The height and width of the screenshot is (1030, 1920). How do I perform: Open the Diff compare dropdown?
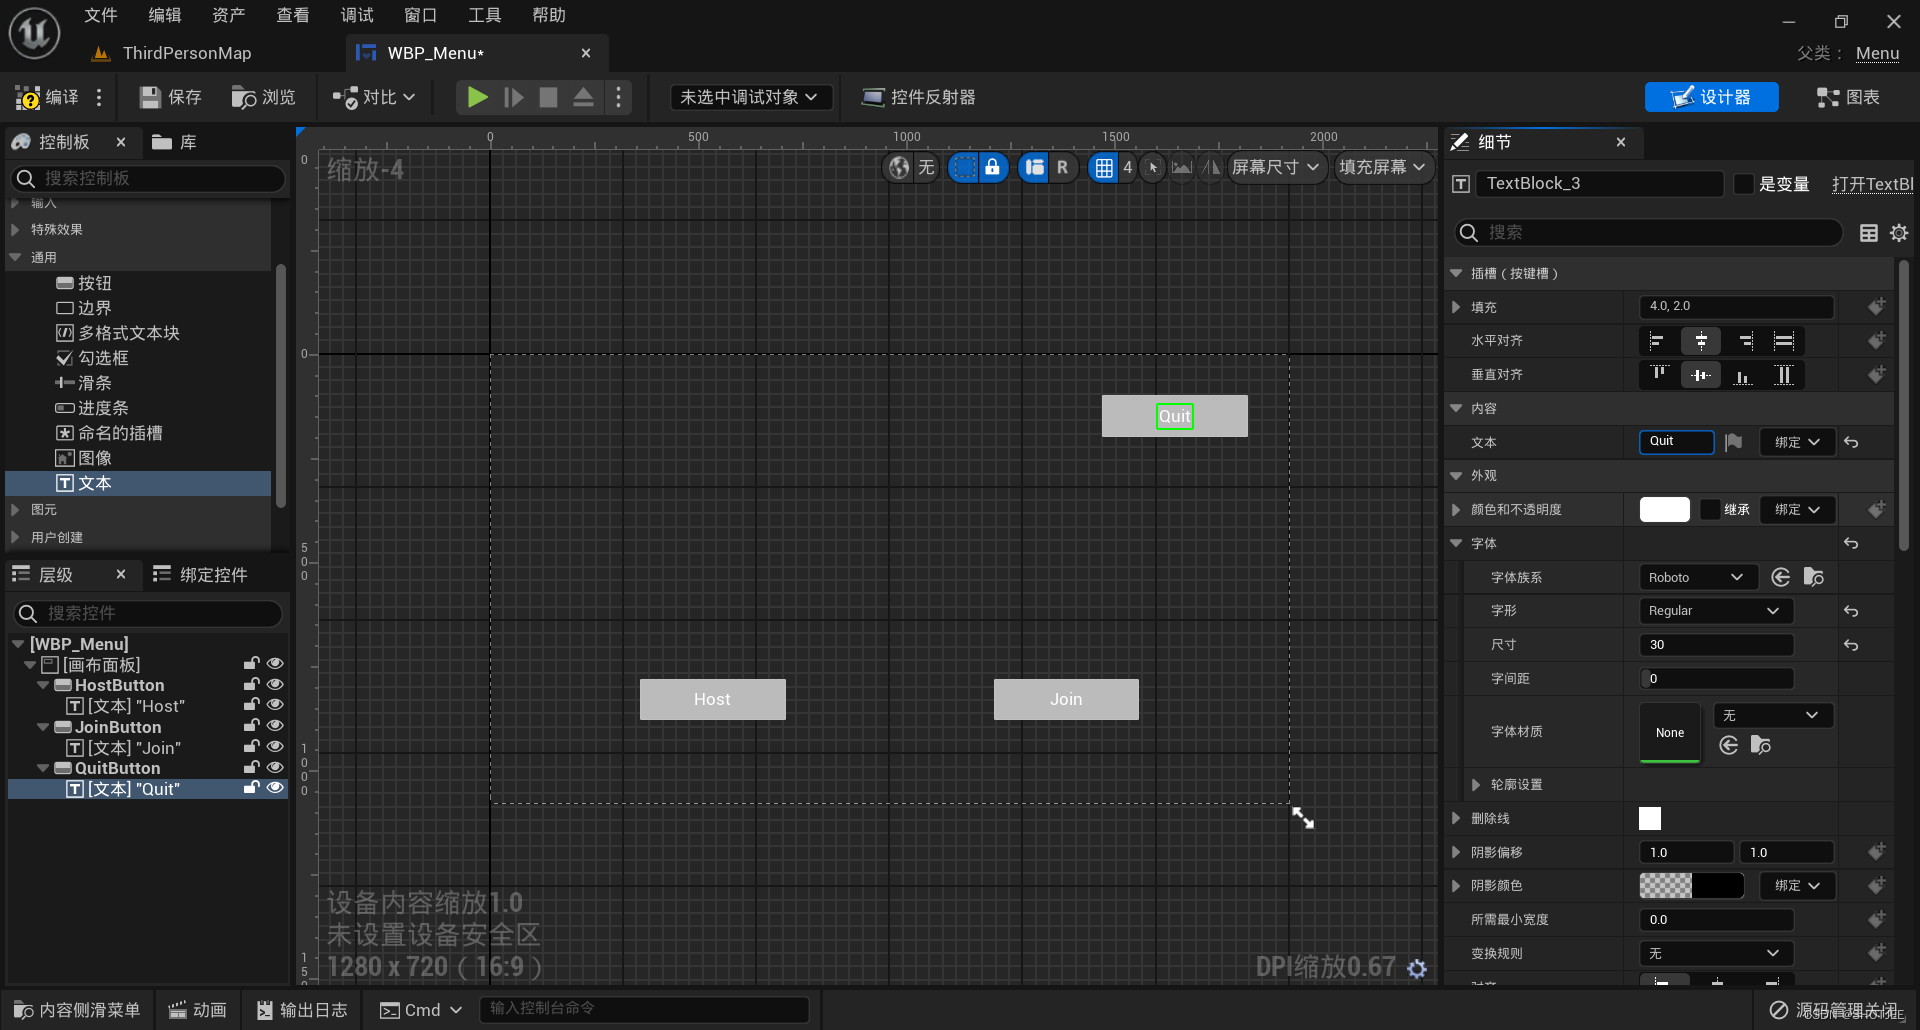pyautogui.click(x=373, y=97)
